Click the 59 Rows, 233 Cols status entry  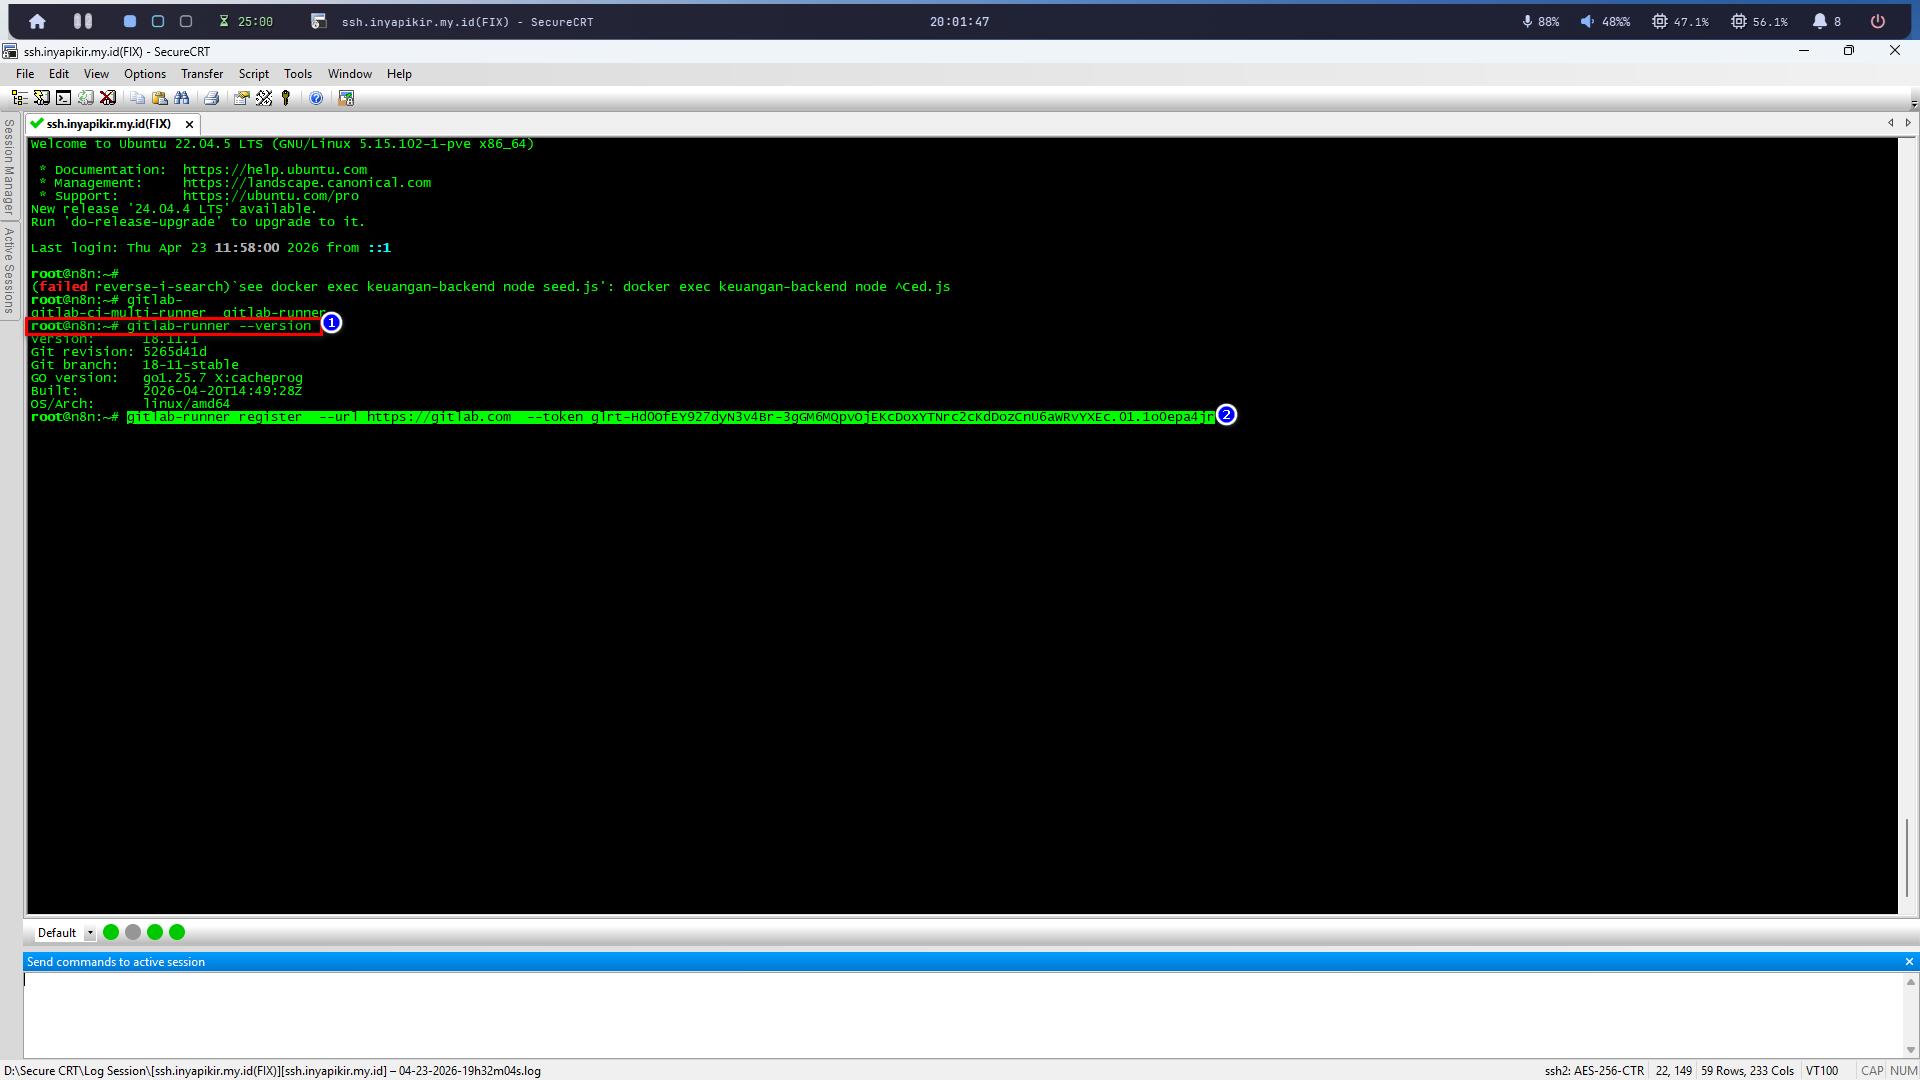tap(1748, 1071)
